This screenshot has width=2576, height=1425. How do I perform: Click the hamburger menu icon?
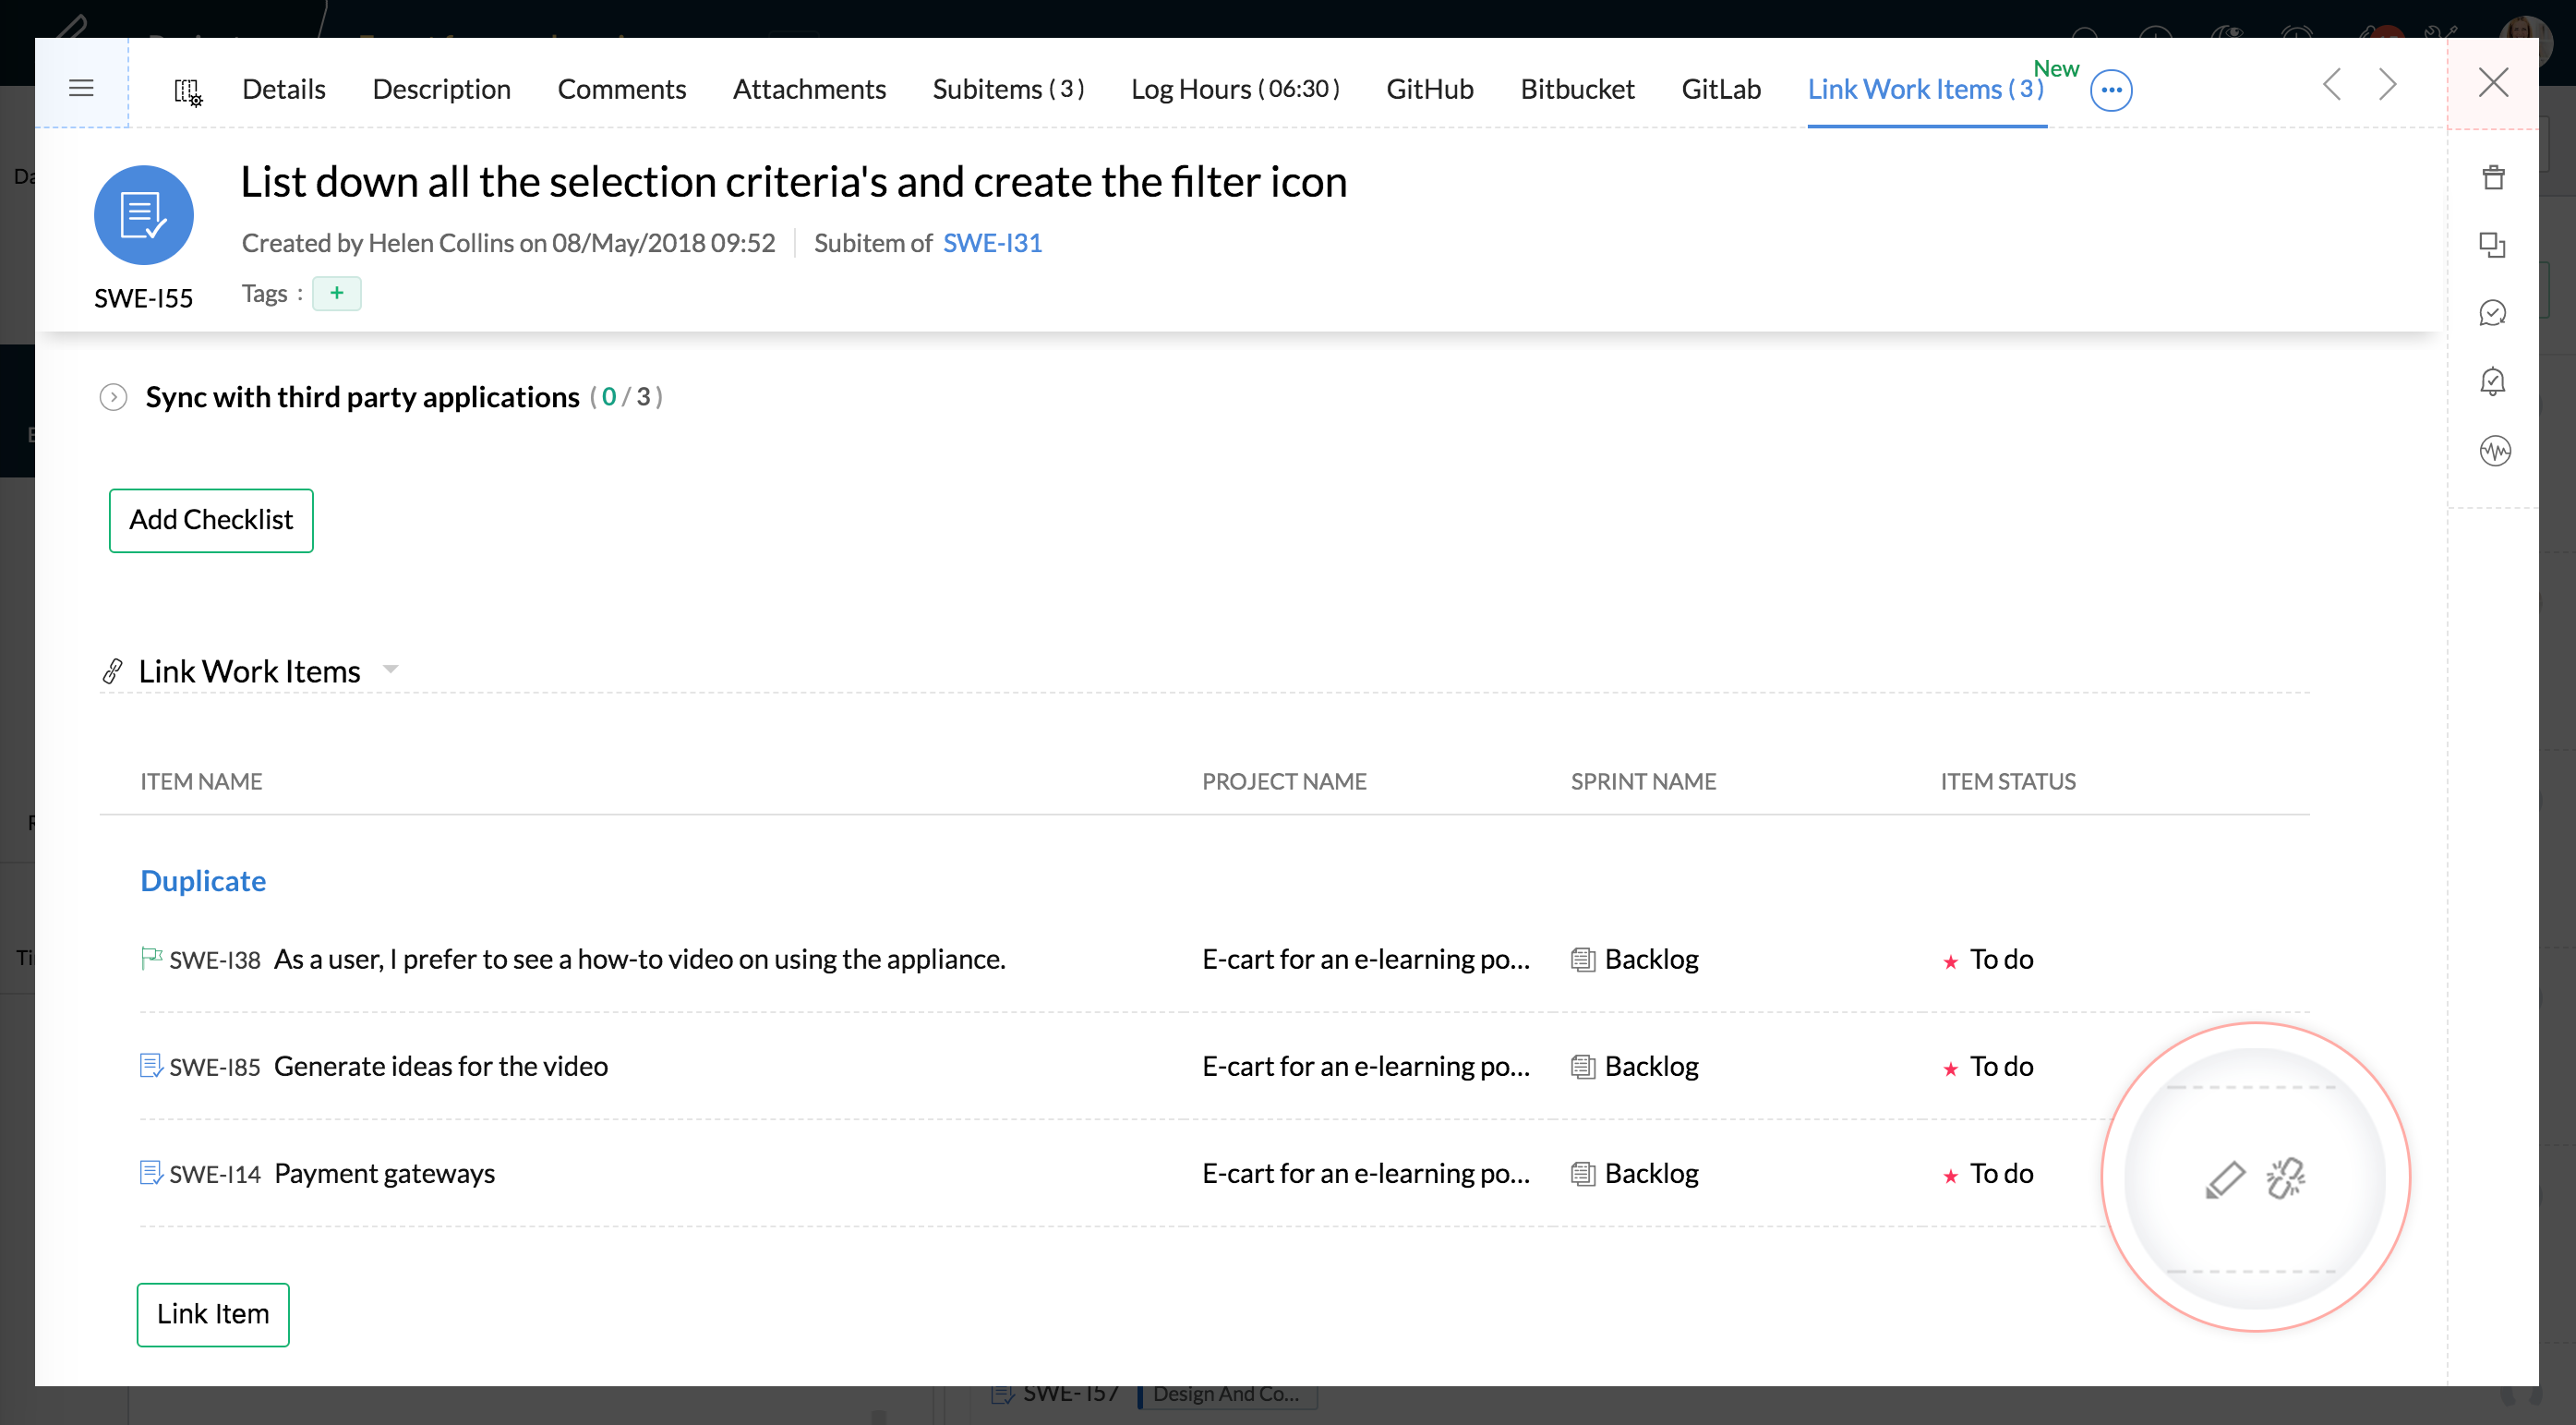pos(81,88)
